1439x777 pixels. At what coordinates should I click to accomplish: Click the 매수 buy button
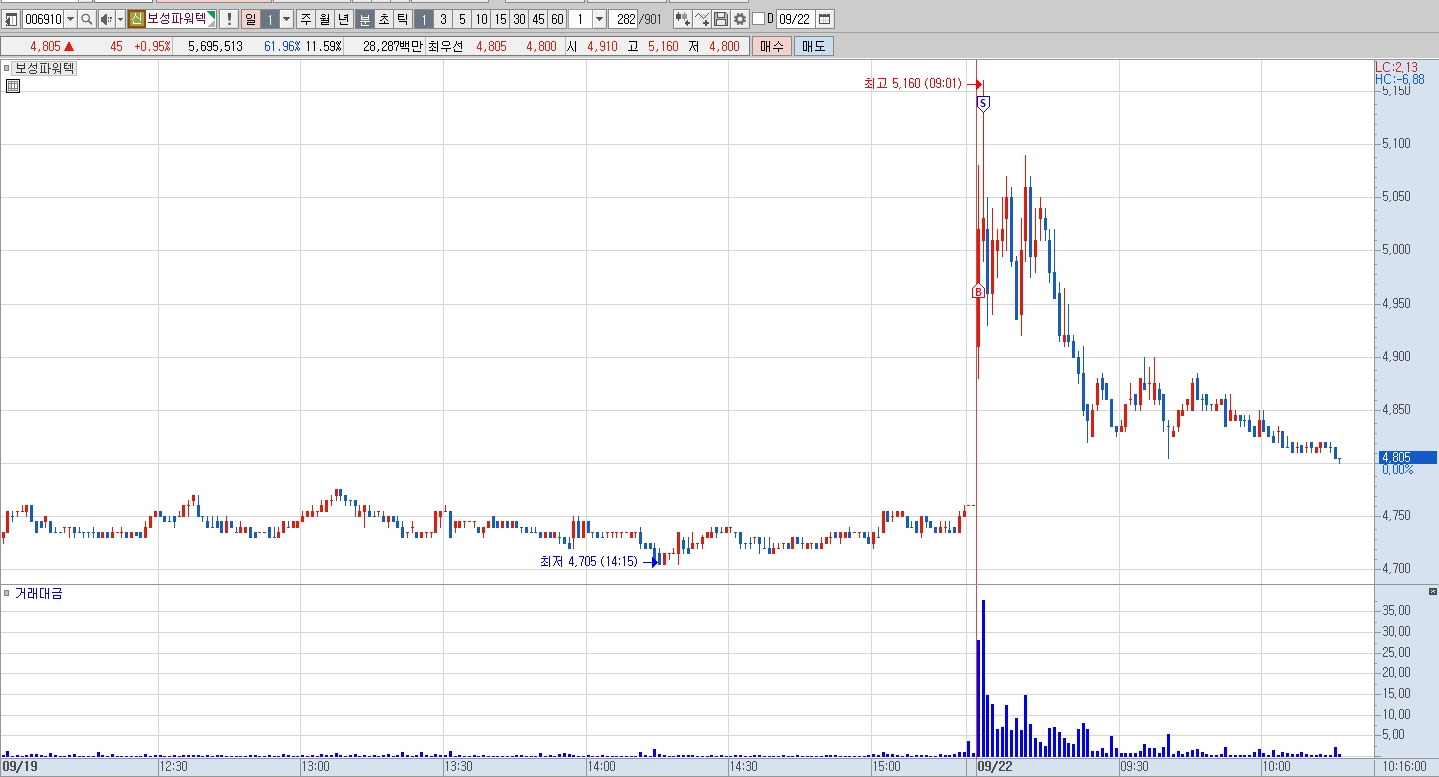pyautogui.click(x=771, y=46)
